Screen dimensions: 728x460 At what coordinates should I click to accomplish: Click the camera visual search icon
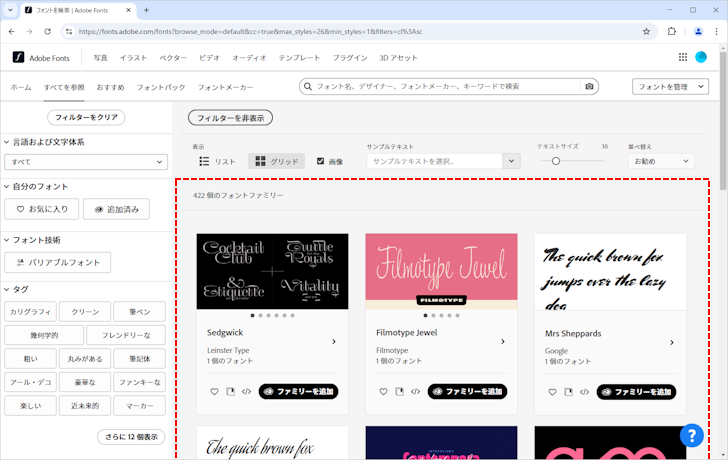pos(589,87)
